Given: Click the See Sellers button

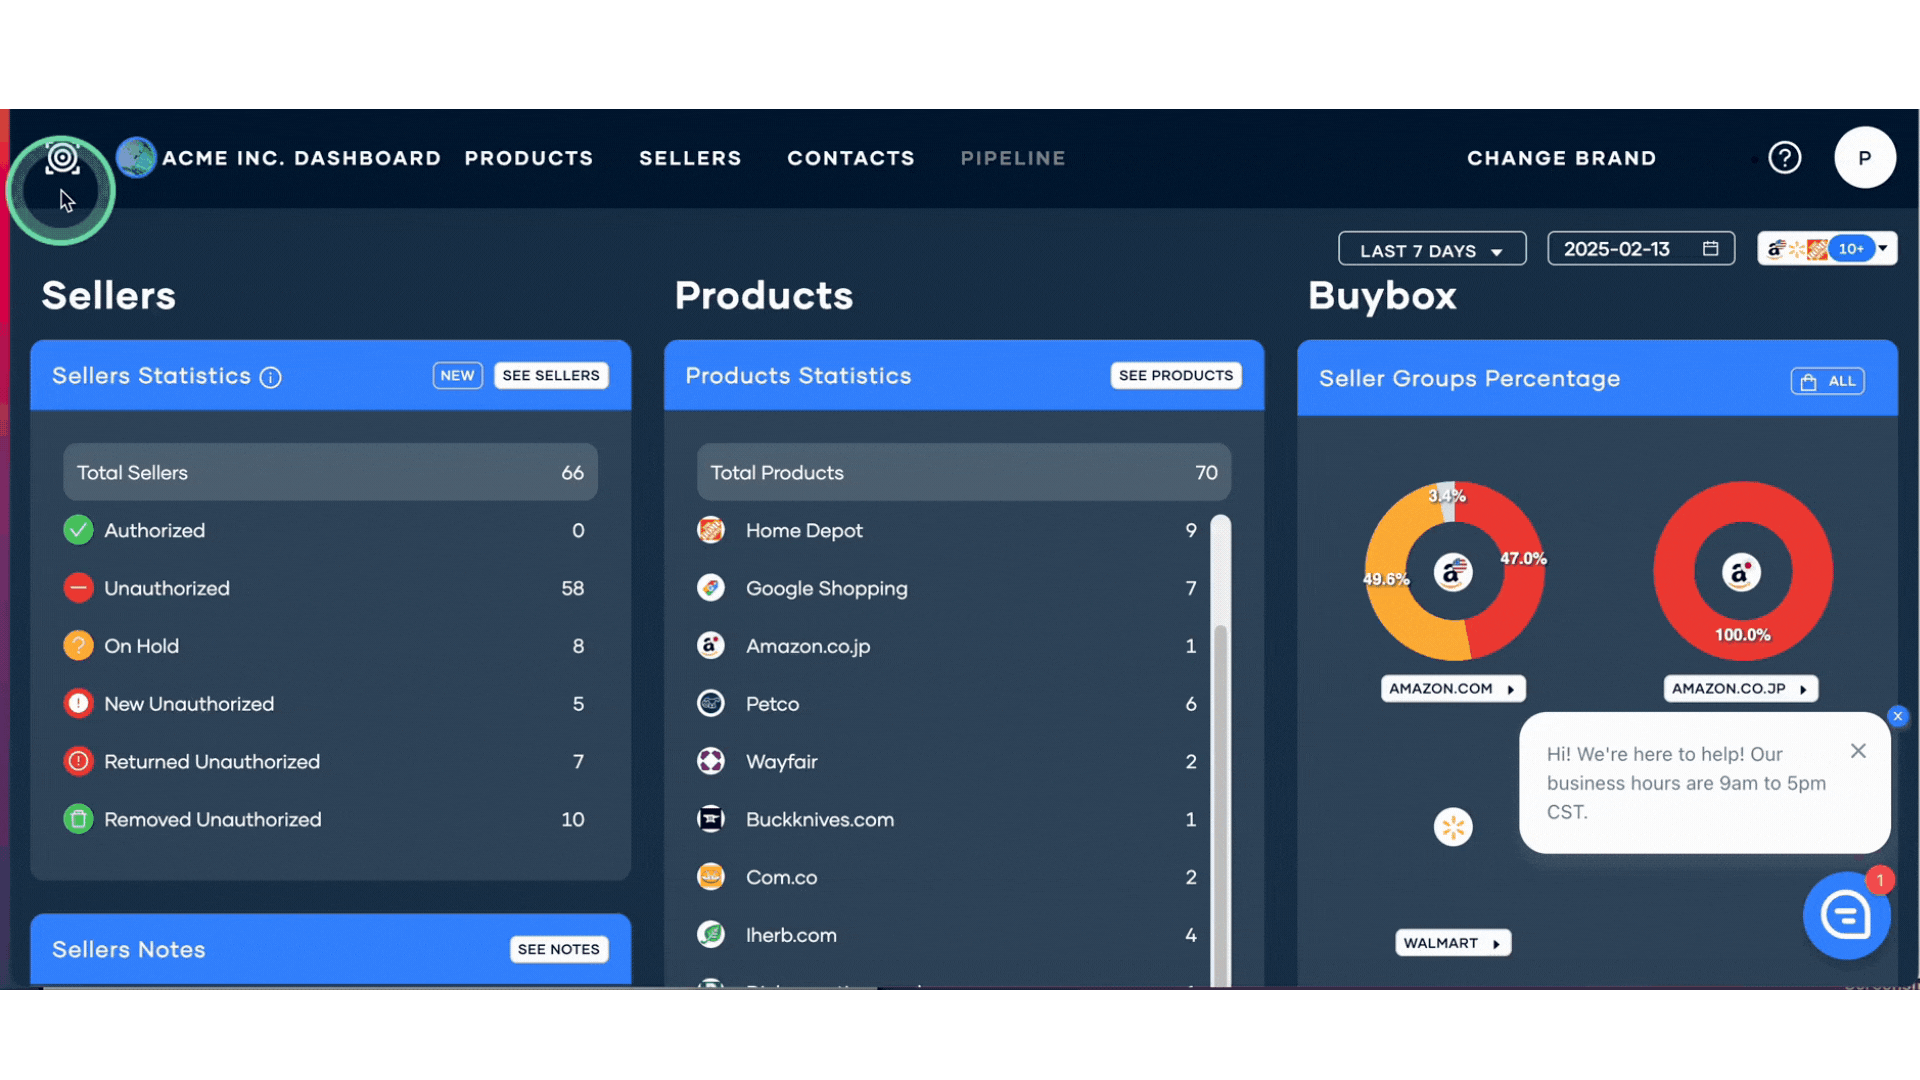Looking at the screenshot, I should 551,376.
